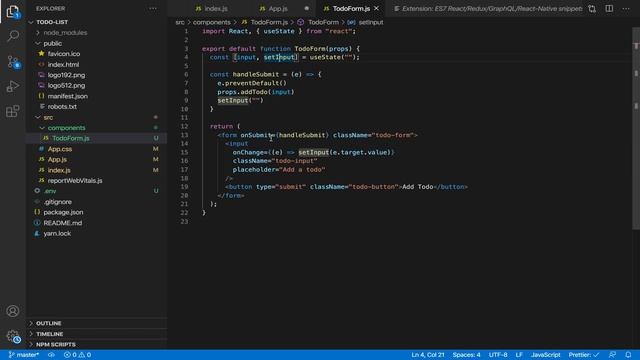Open Manage gear icon in activity bar
This screenshot has width=640, height=360.
13,336
